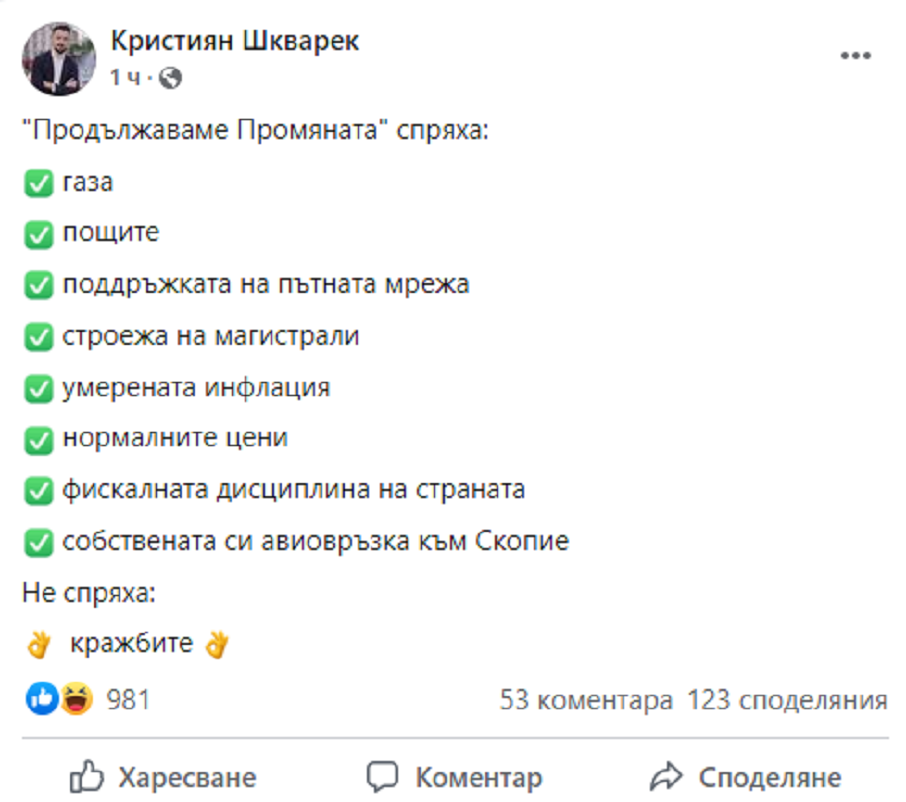Open the 981 reactions list
This screenshot has width=906, height=802.
[x=127, y=699]
